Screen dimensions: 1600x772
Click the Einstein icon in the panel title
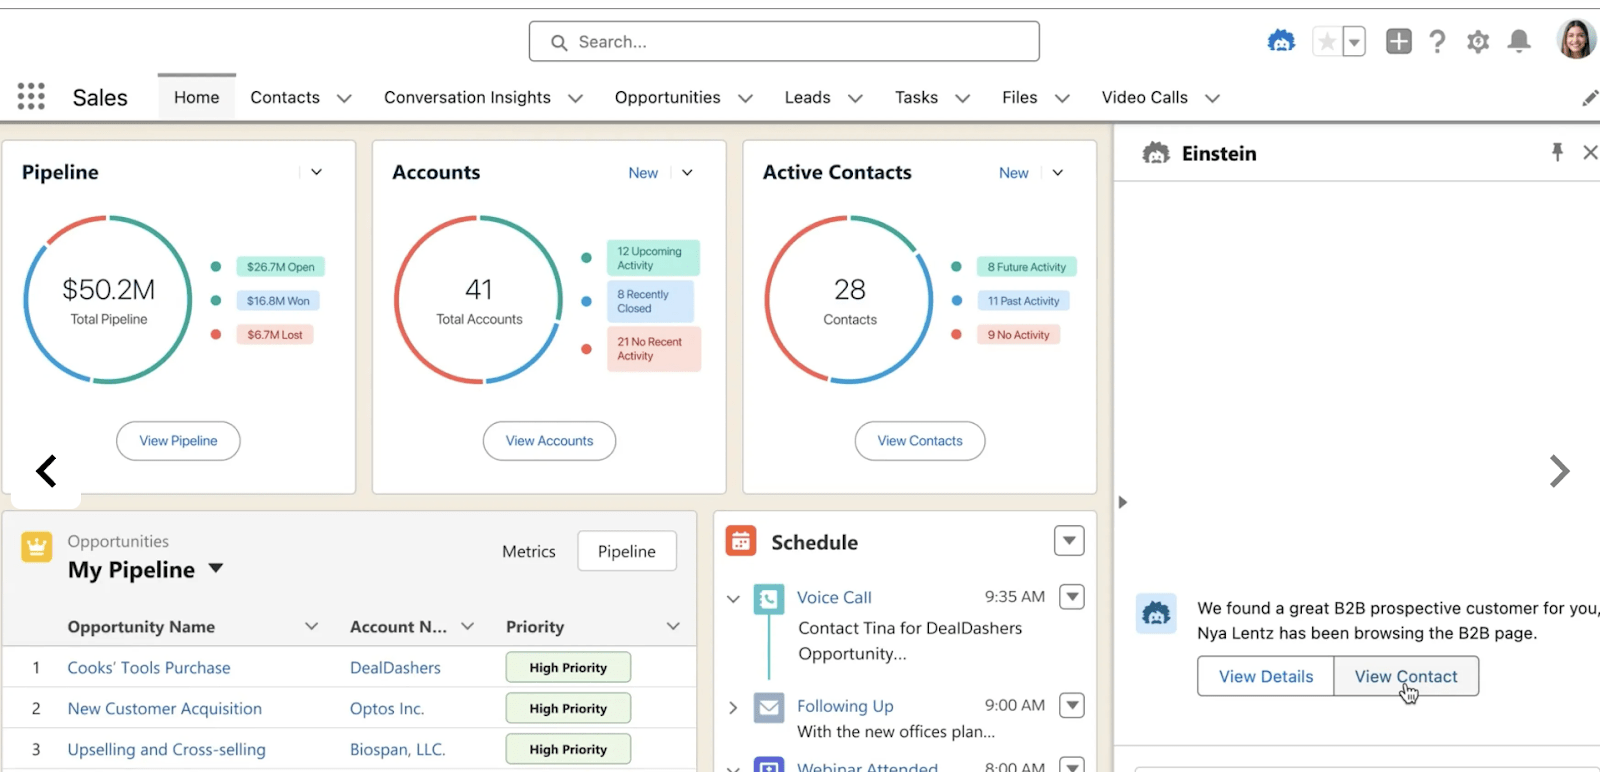[1156, 153]
